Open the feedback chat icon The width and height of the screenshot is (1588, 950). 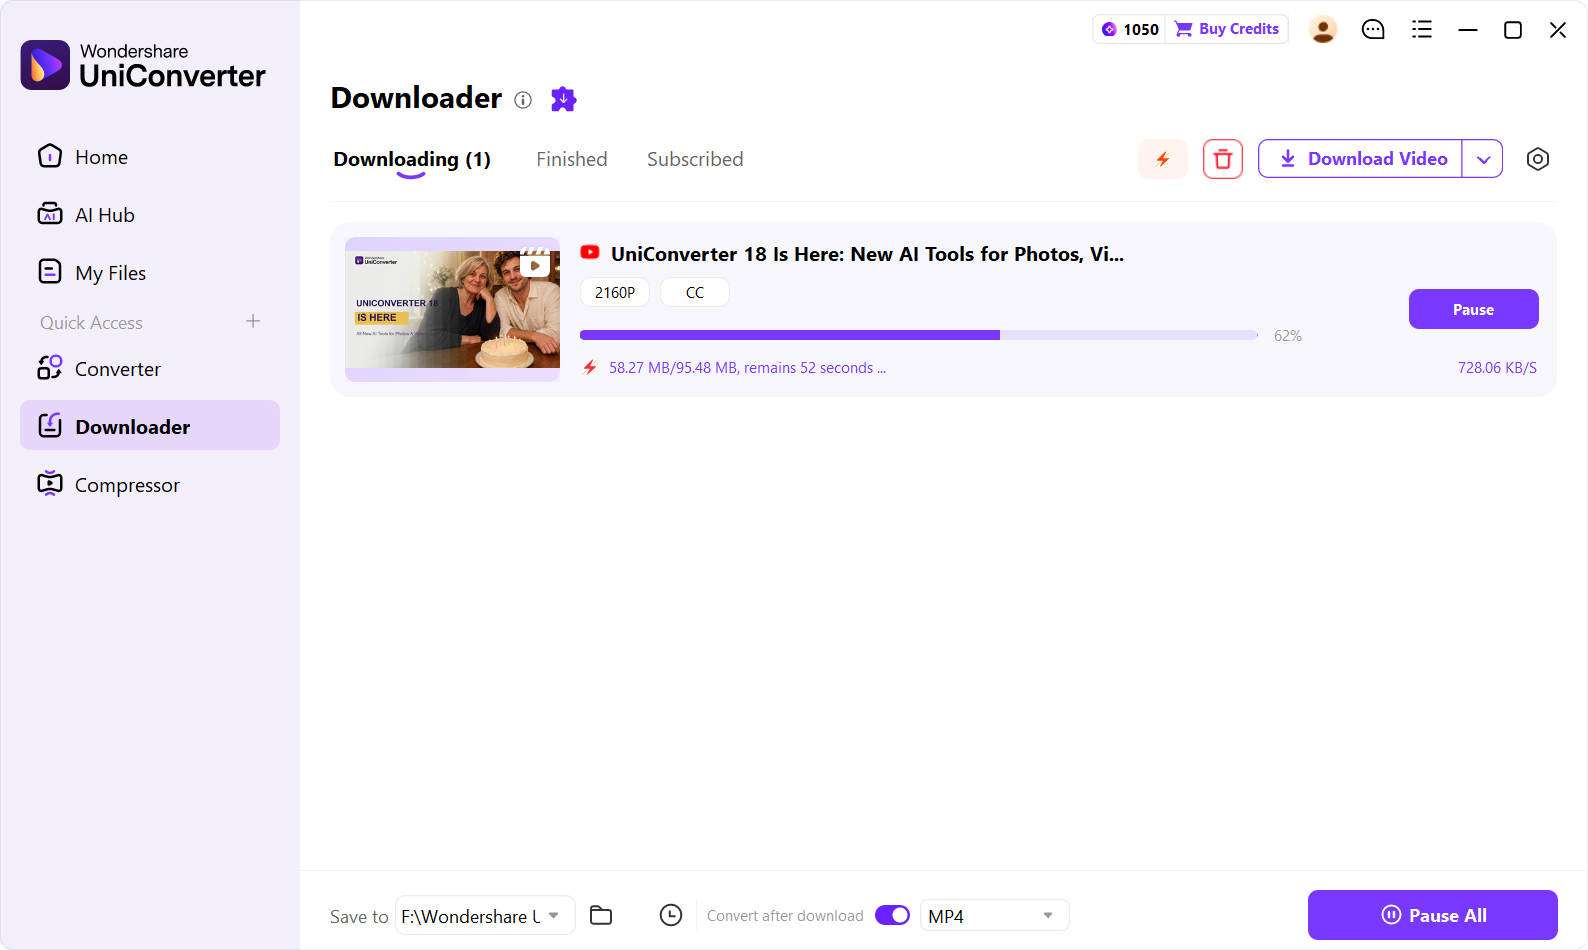click(1373, 30)
